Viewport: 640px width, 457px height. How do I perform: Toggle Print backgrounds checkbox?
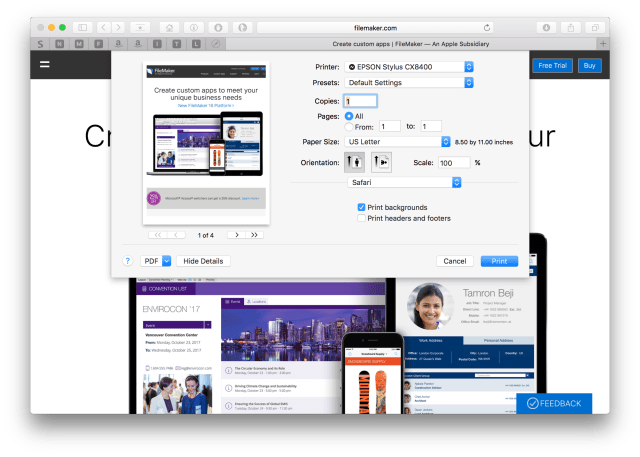click(x=361, y=207)
